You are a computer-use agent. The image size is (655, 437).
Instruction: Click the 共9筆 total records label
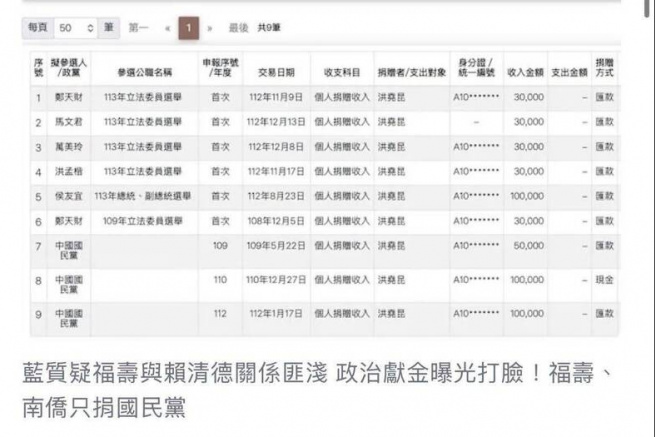[269, 28]
